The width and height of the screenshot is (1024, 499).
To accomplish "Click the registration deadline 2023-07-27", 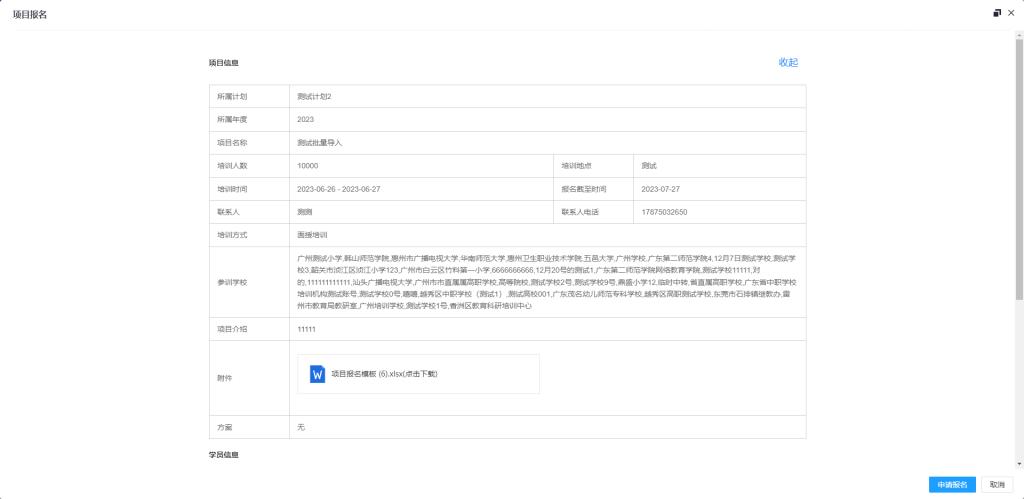I will [x=660, y=189].
